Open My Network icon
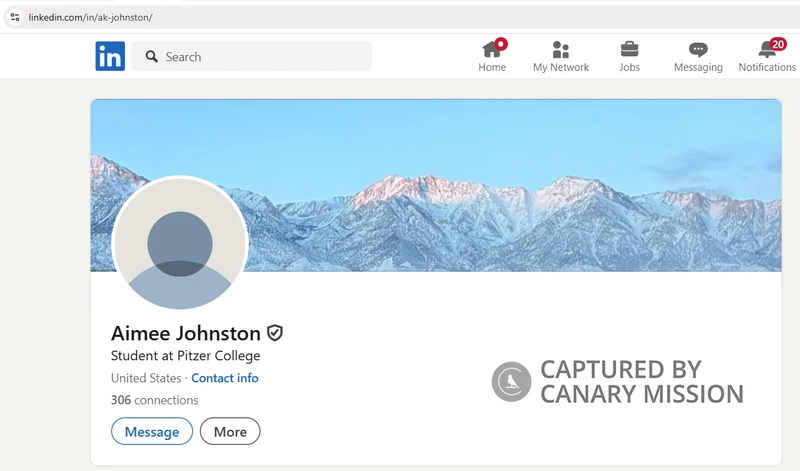The height and width of the screenshot is (471, 800). click(x=561, y=49)
